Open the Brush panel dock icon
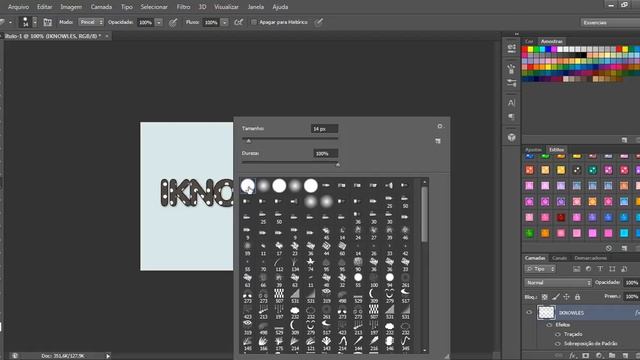Image resolution: width=640 pixels, height=360 pixels. coord(511,69)
